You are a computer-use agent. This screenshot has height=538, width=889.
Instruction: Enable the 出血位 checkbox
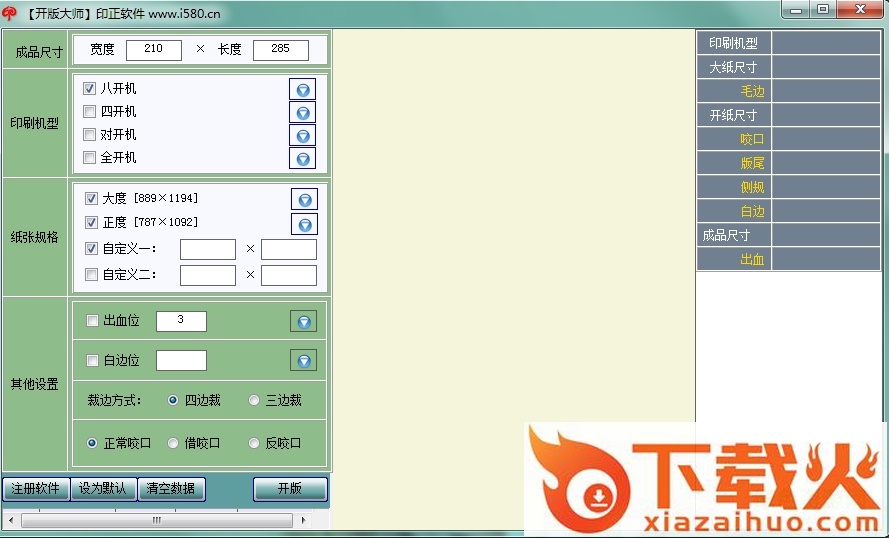(93, 321)
